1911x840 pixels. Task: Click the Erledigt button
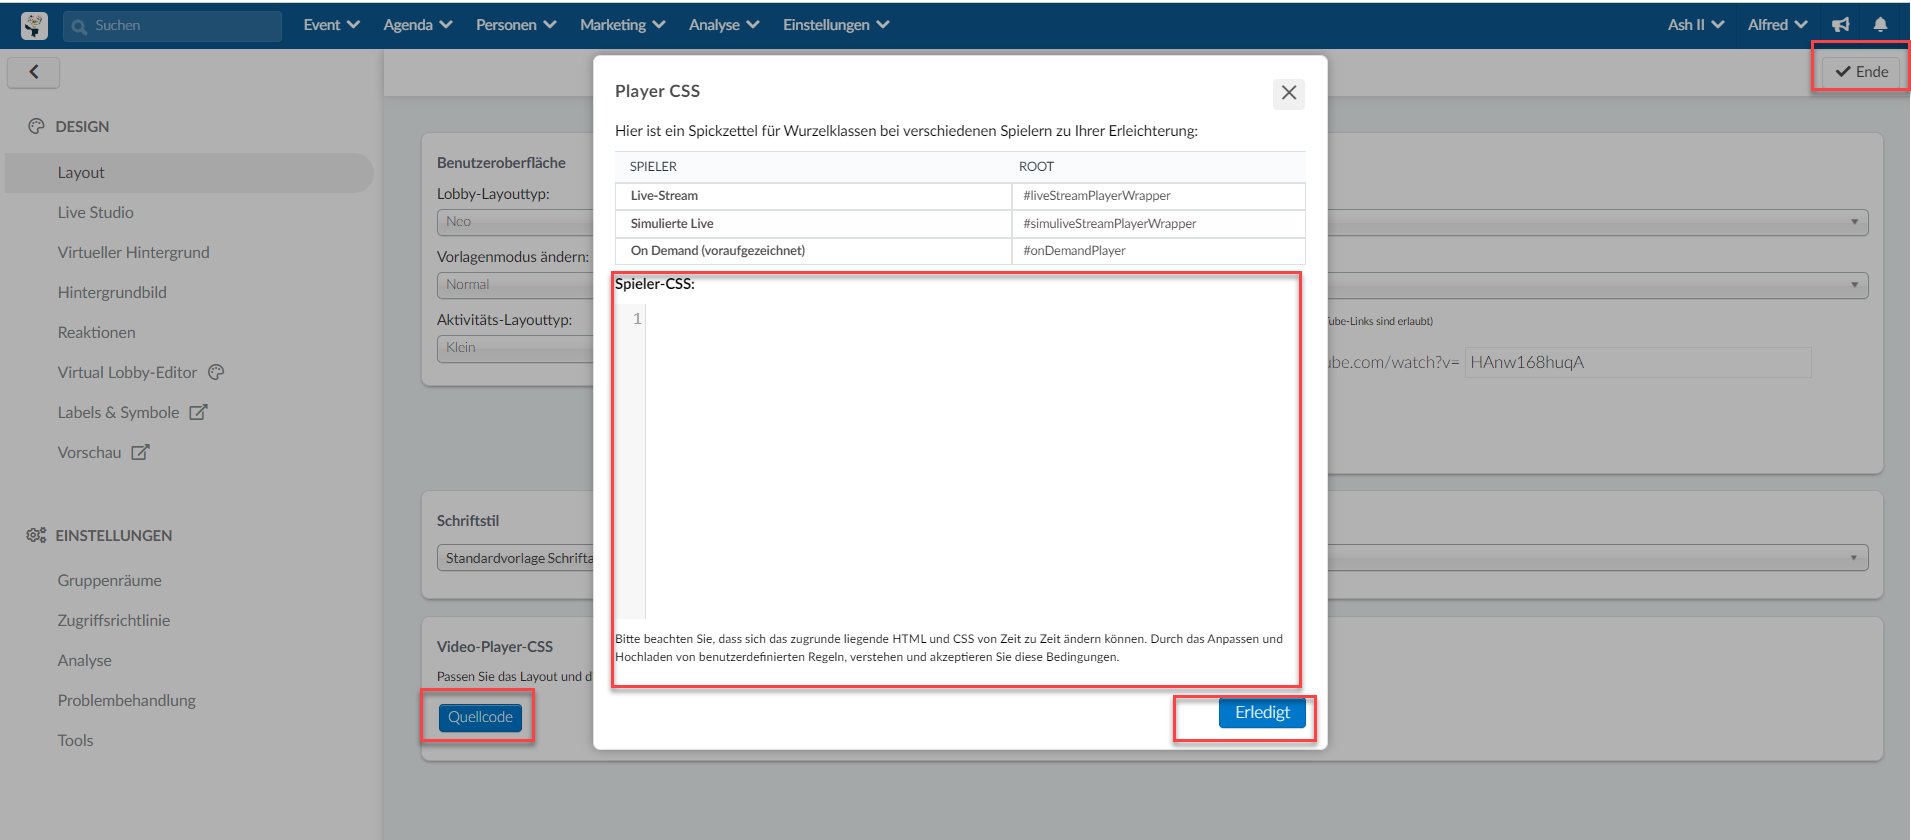coord(1262,713)
